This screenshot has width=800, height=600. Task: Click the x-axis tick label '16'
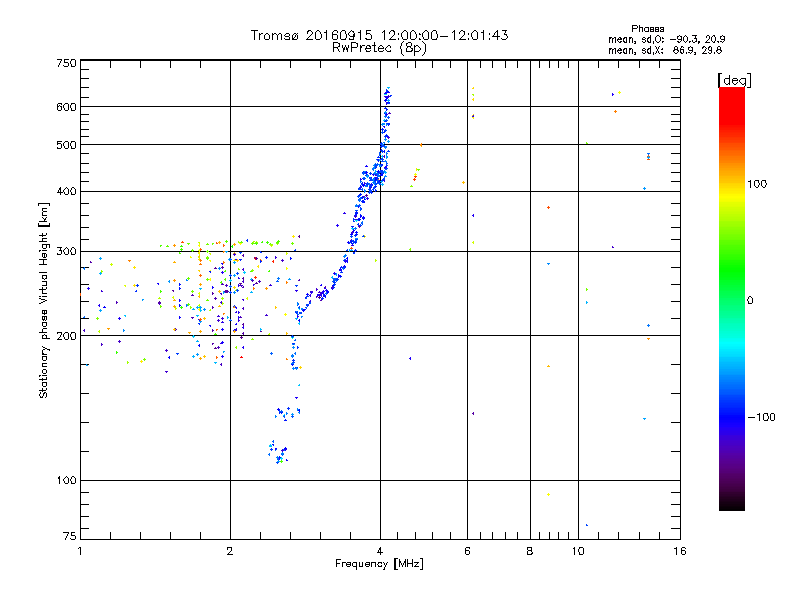point(680,551)
